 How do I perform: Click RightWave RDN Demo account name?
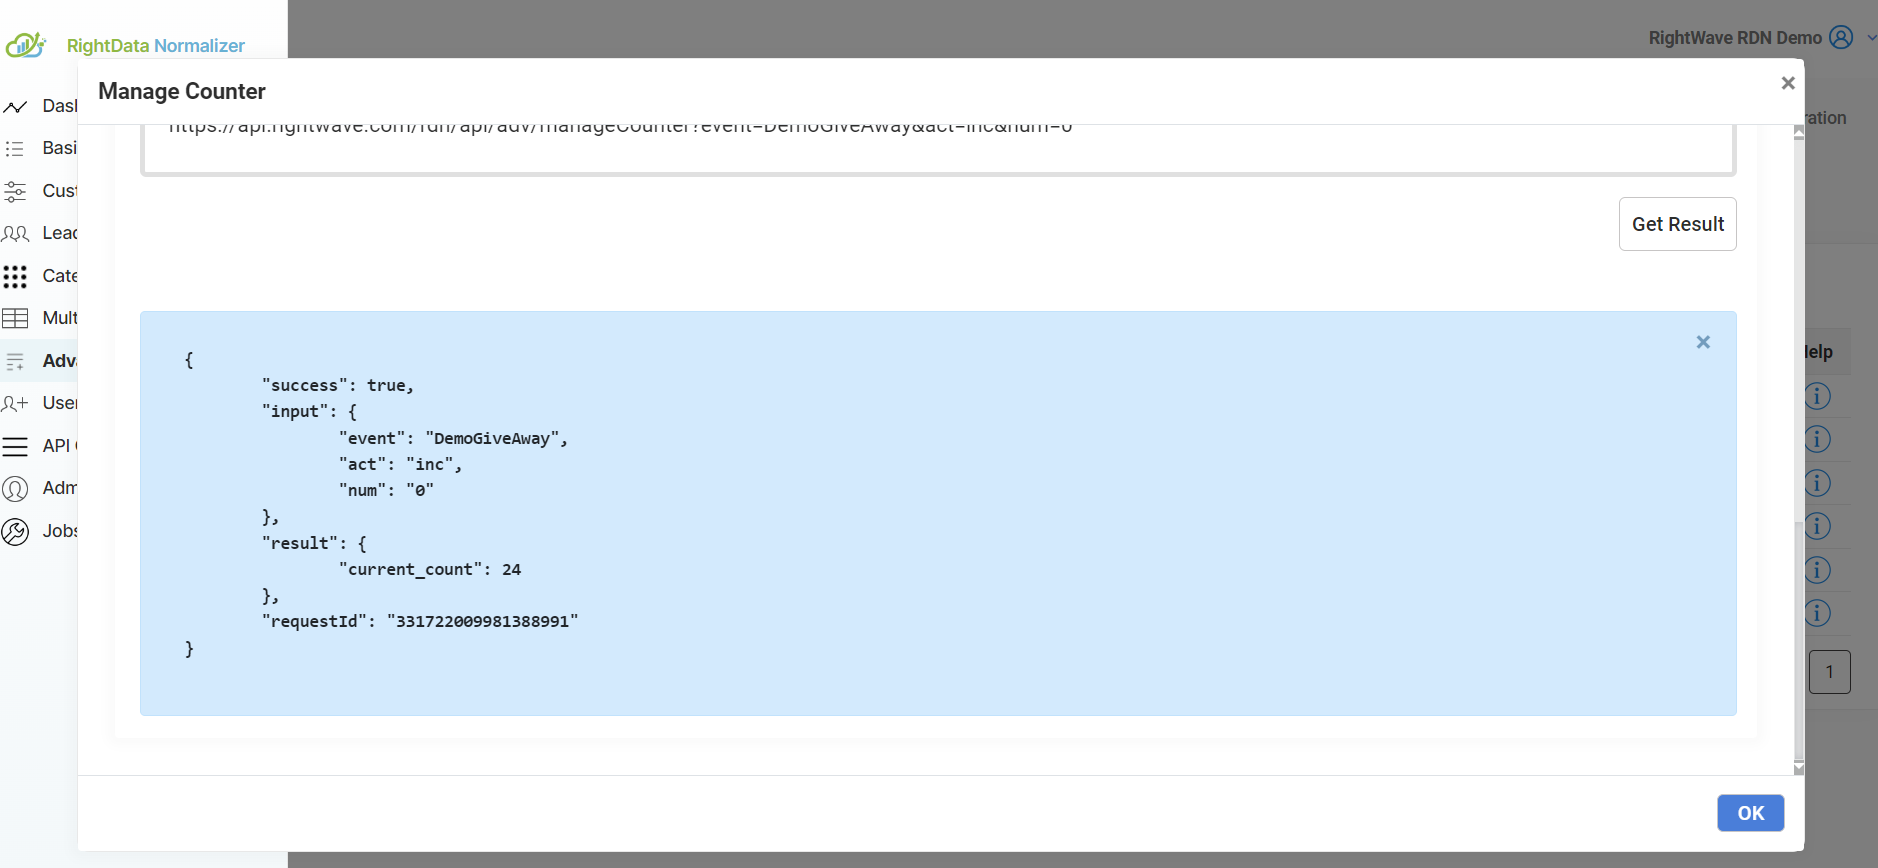pyautogui.click(x=1735, y=38)
